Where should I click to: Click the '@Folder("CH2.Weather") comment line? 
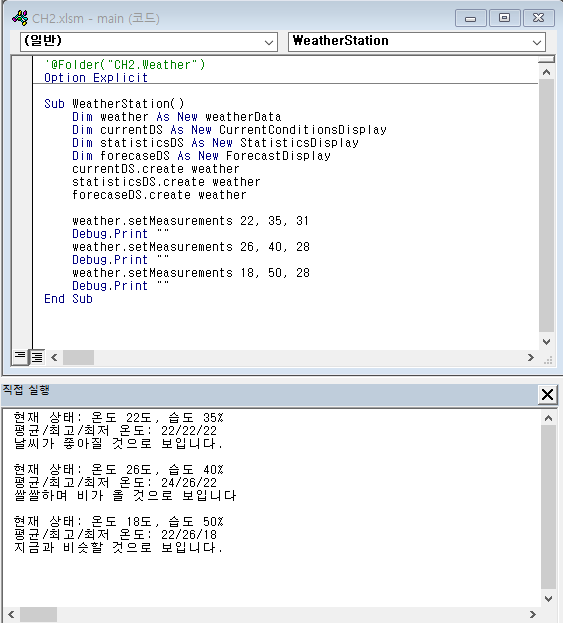125,65
